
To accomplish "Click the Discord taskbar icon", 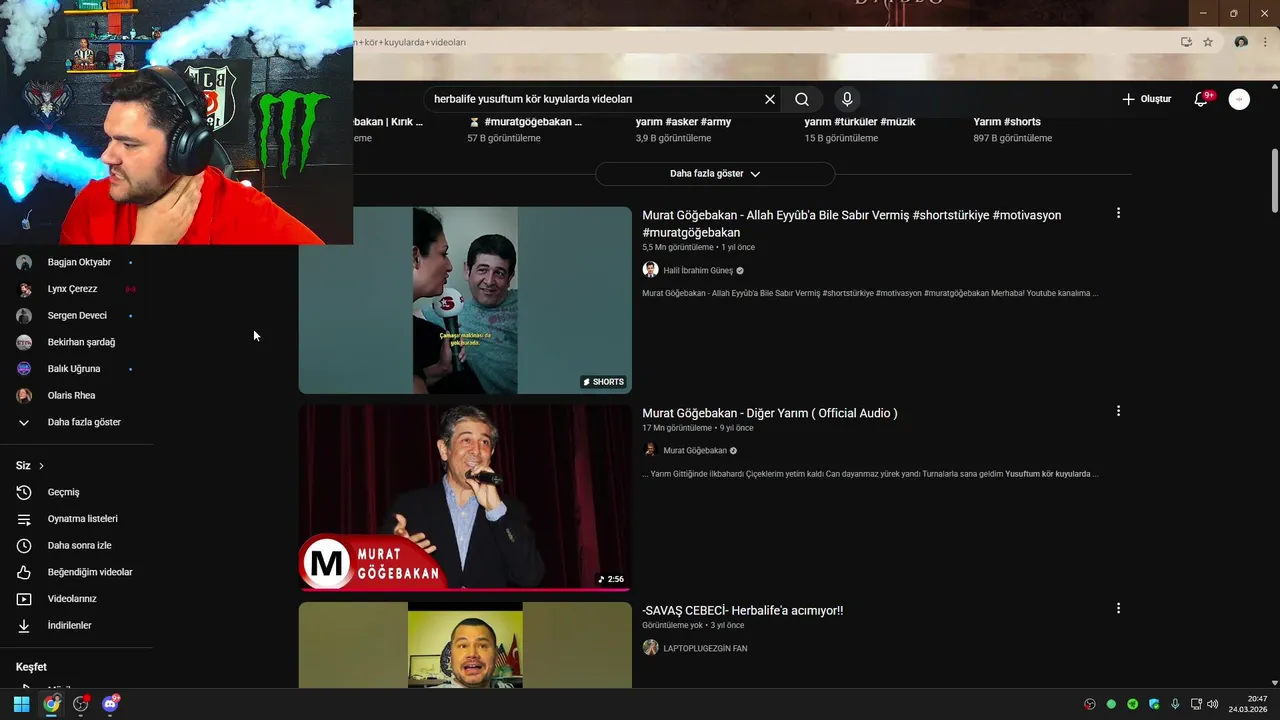I will click(x=110, y=704).
